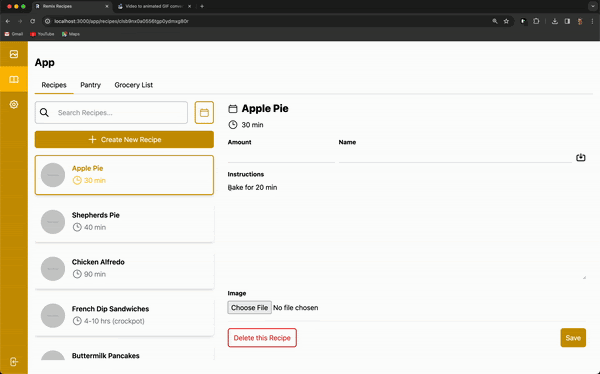Switch to the Pantry tab

90,85
